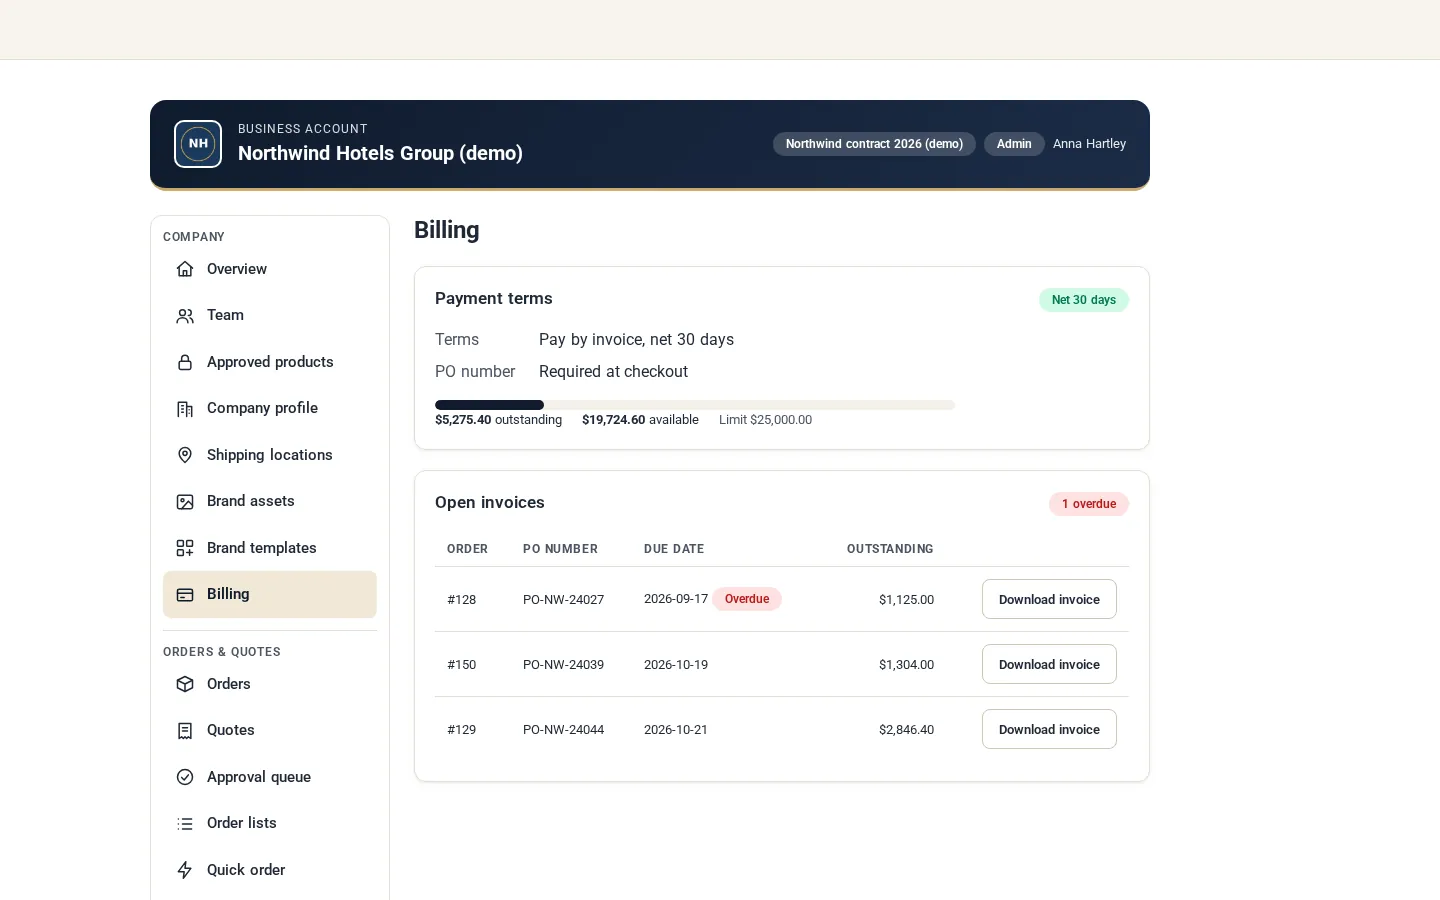Viewport: 1440px width, 900px height.
Task: Open Quick order
Action: (x=270, y=870)
